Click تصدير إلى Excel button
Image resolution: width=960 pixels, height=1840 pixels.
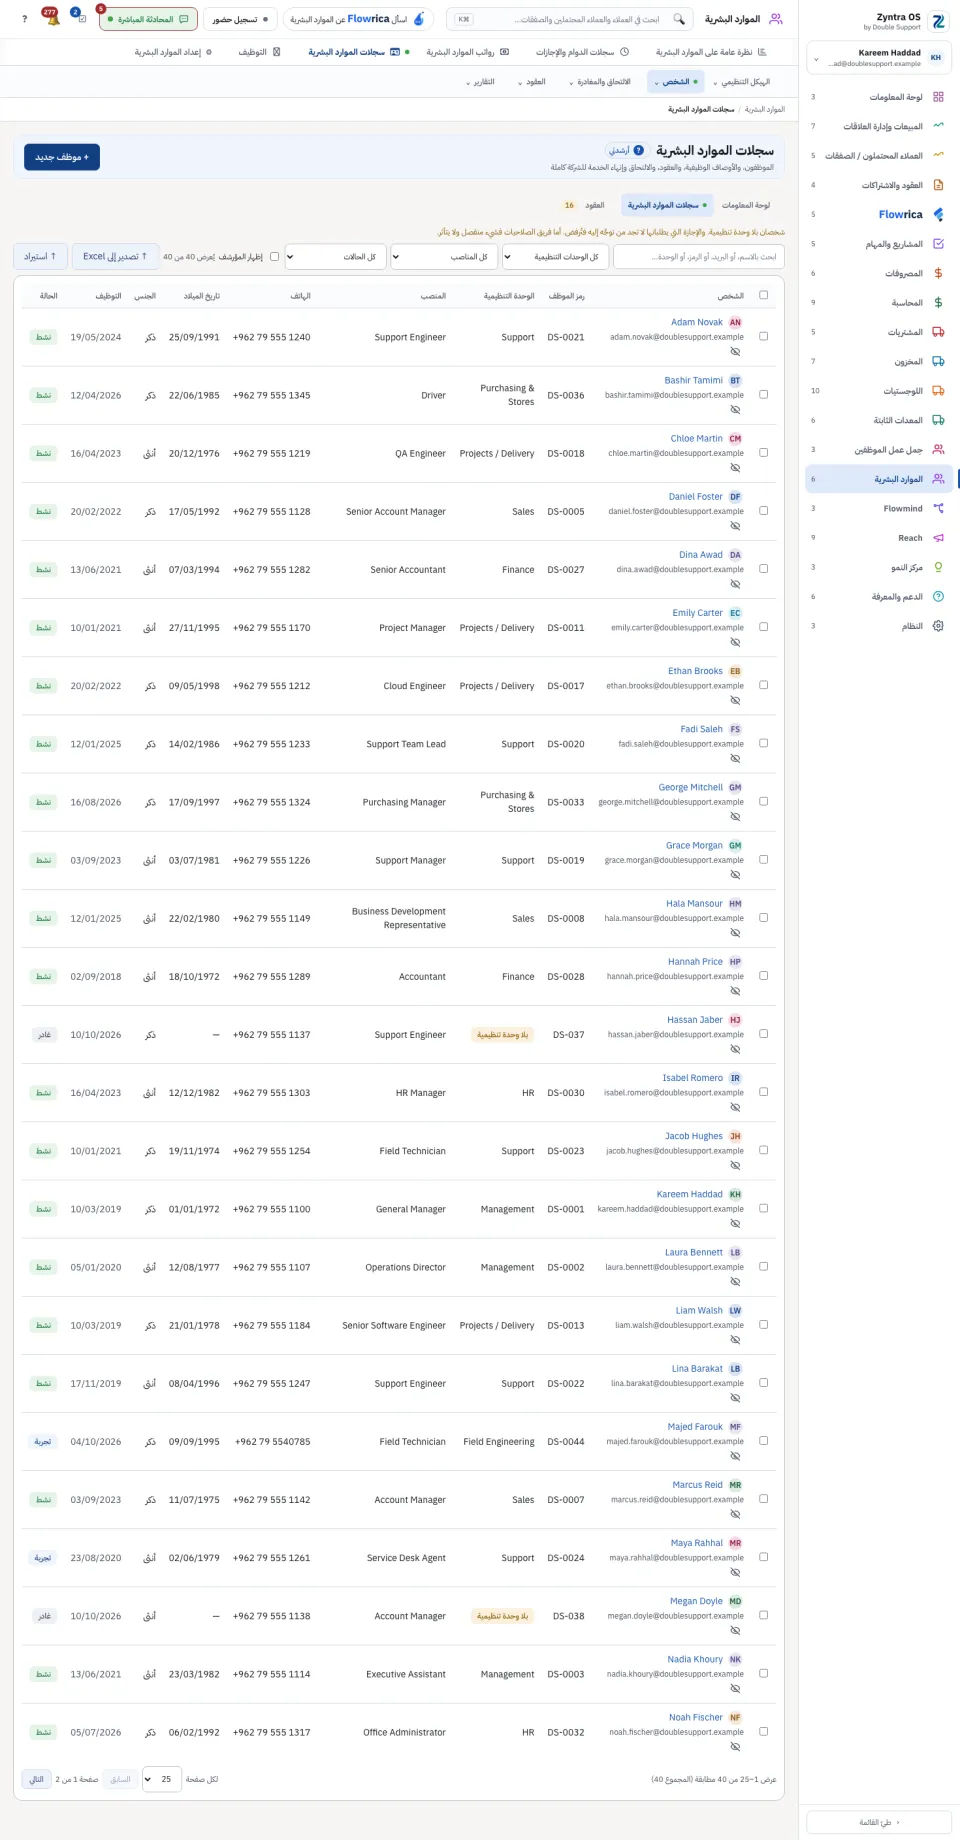115,257
